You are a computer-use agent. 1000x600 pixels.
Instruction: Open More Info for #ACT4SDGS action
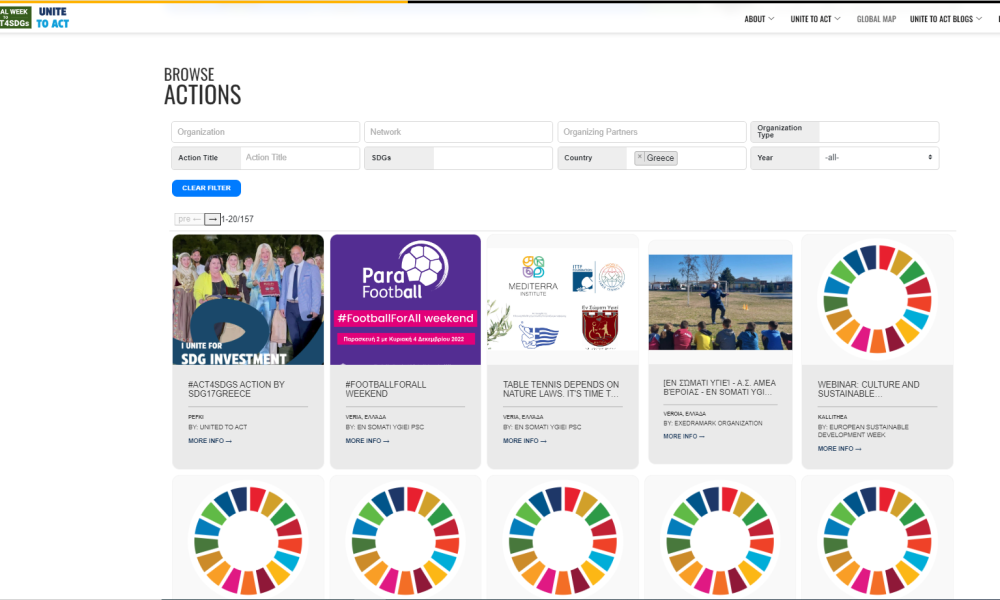point(210,441)
